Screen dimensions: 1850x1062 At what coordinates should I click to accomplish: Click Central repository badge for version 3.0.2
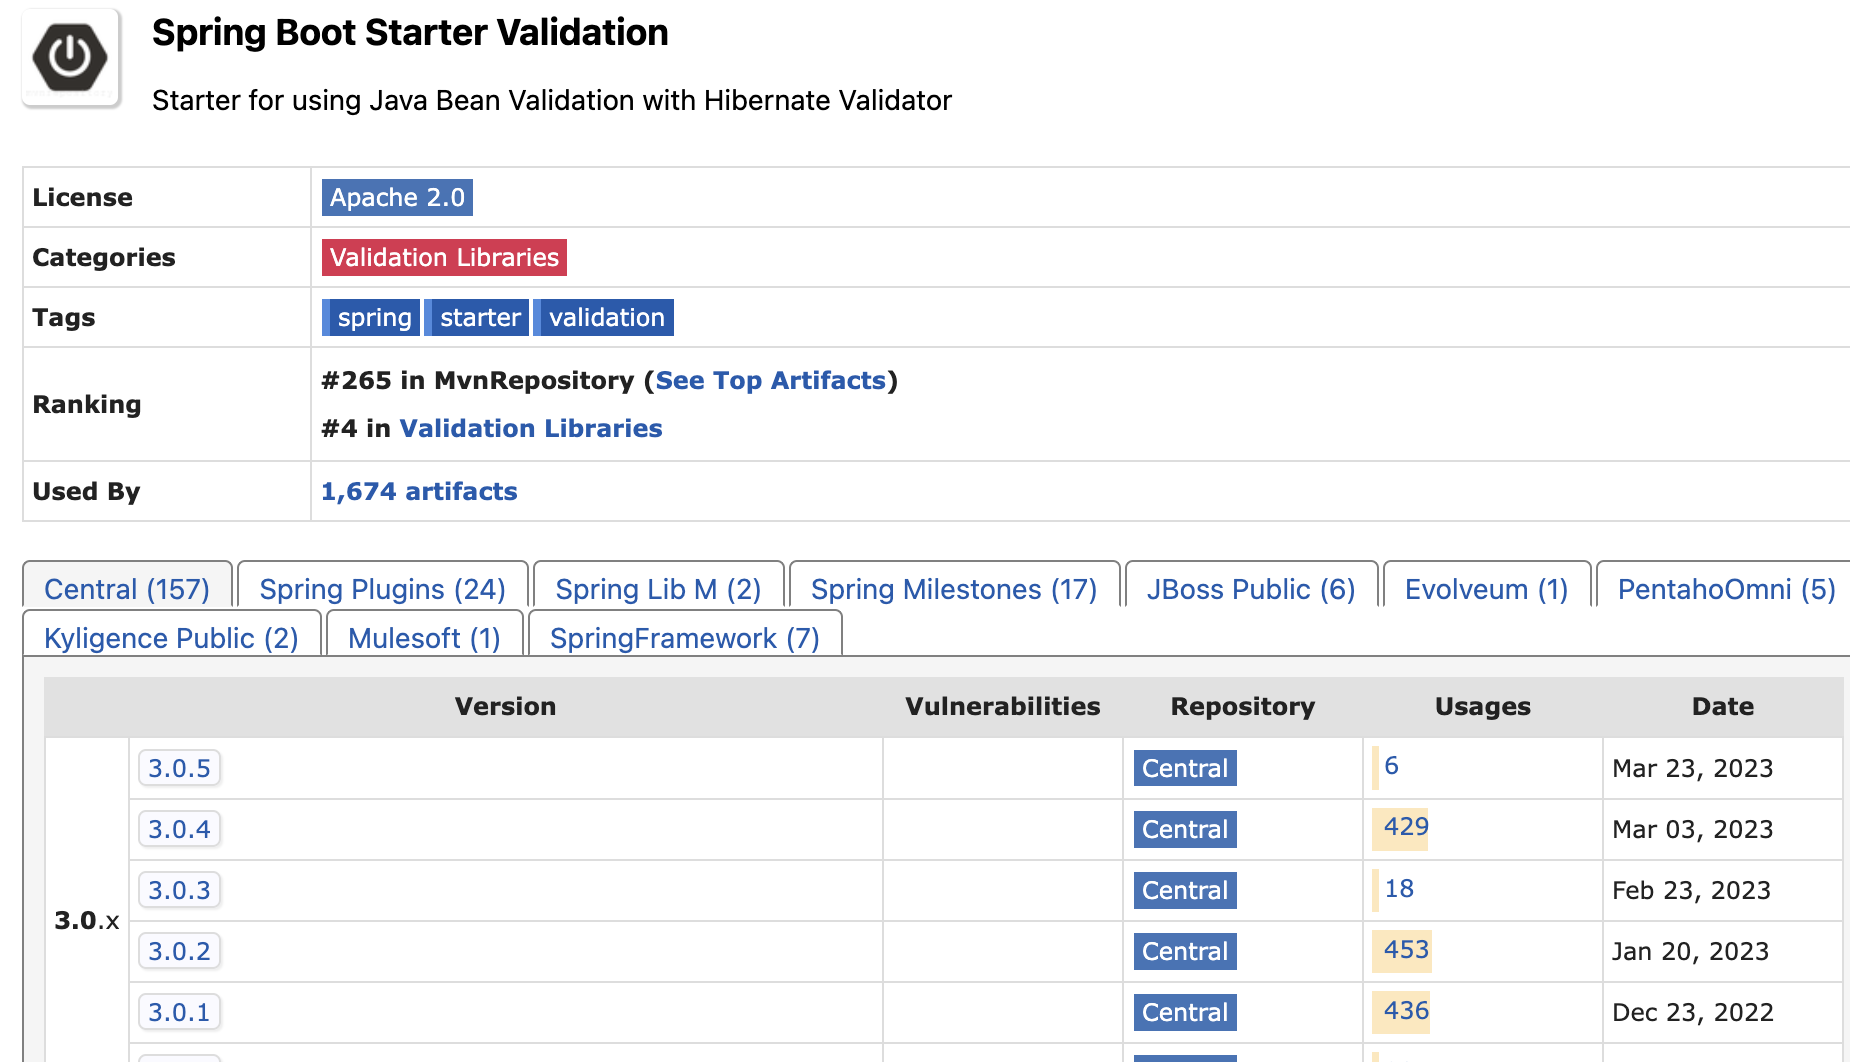coord(1185,951)
